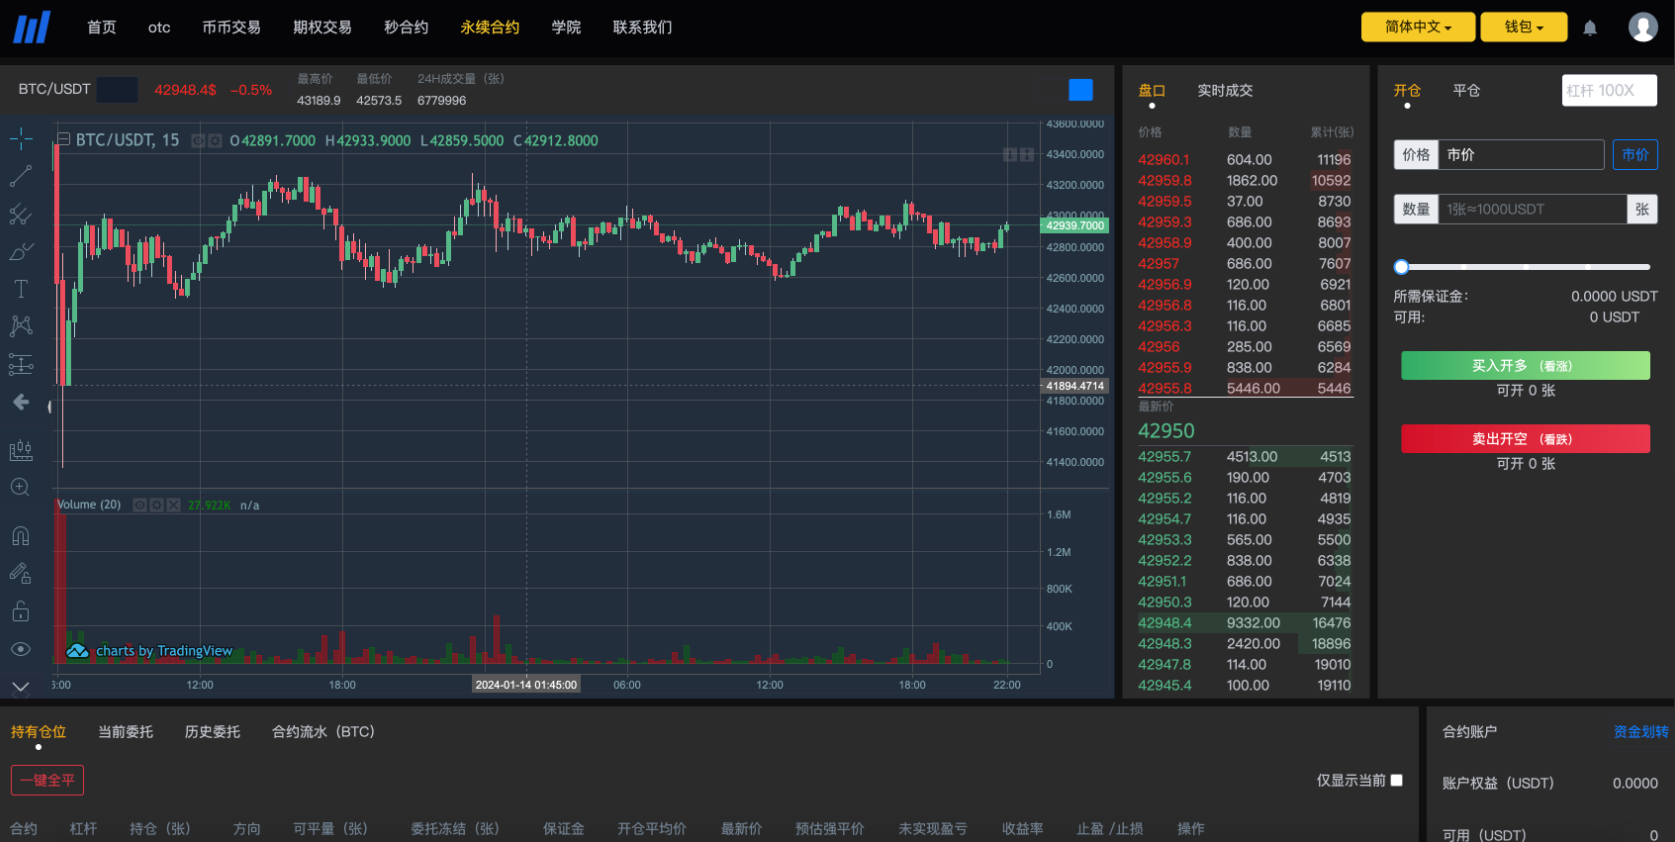
Task: Click the user profile avatar
Action: click(1642, 27)
